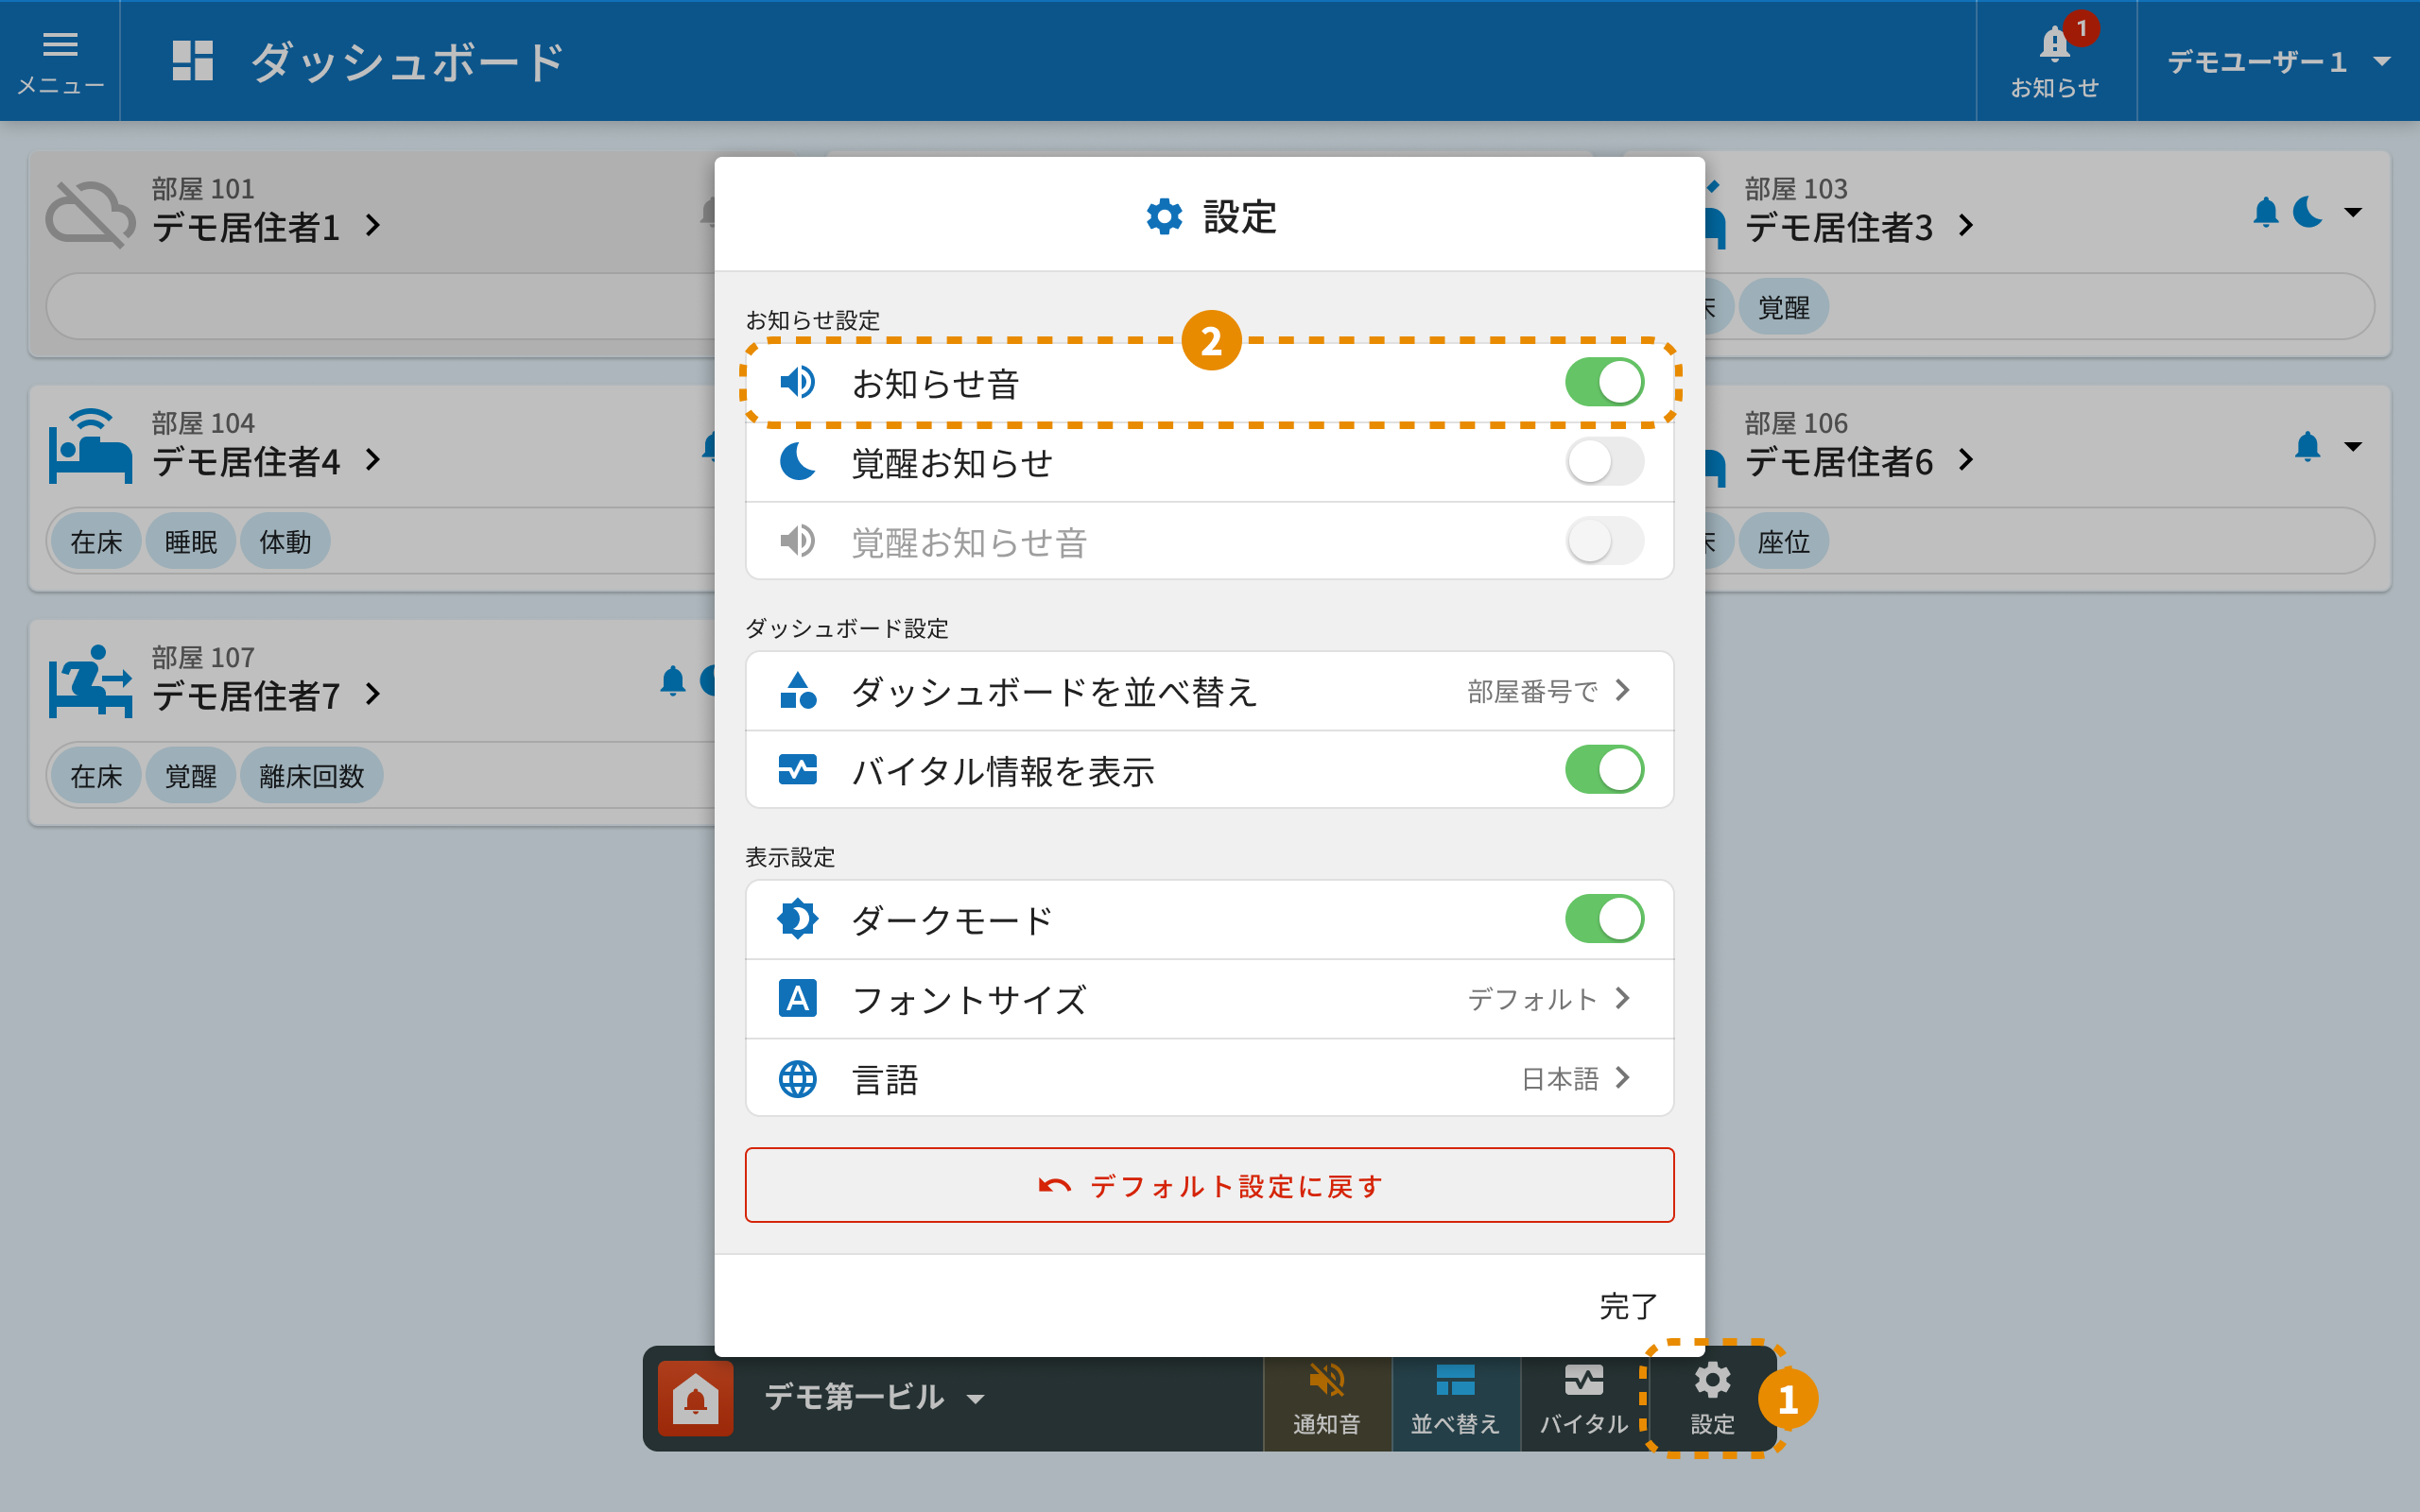Image resolution: width=2420 pixels, height=1512 pixels.
Task: Disable the ダークモード switch
Action: pos(1604,919)
